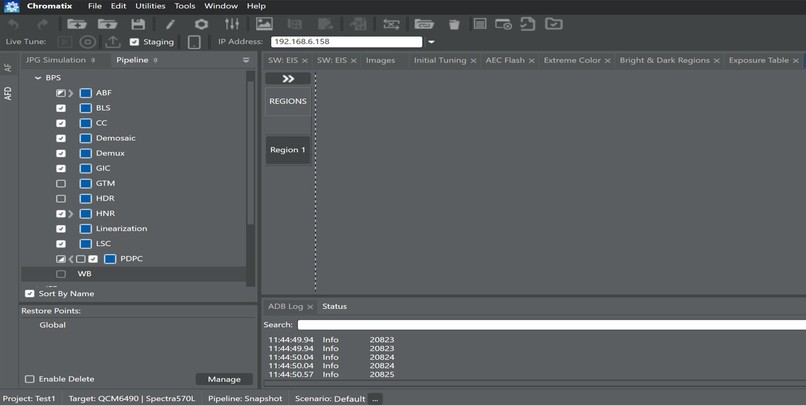
Task: Switch to the Initial Tuning tab
Action: [440, 60]
